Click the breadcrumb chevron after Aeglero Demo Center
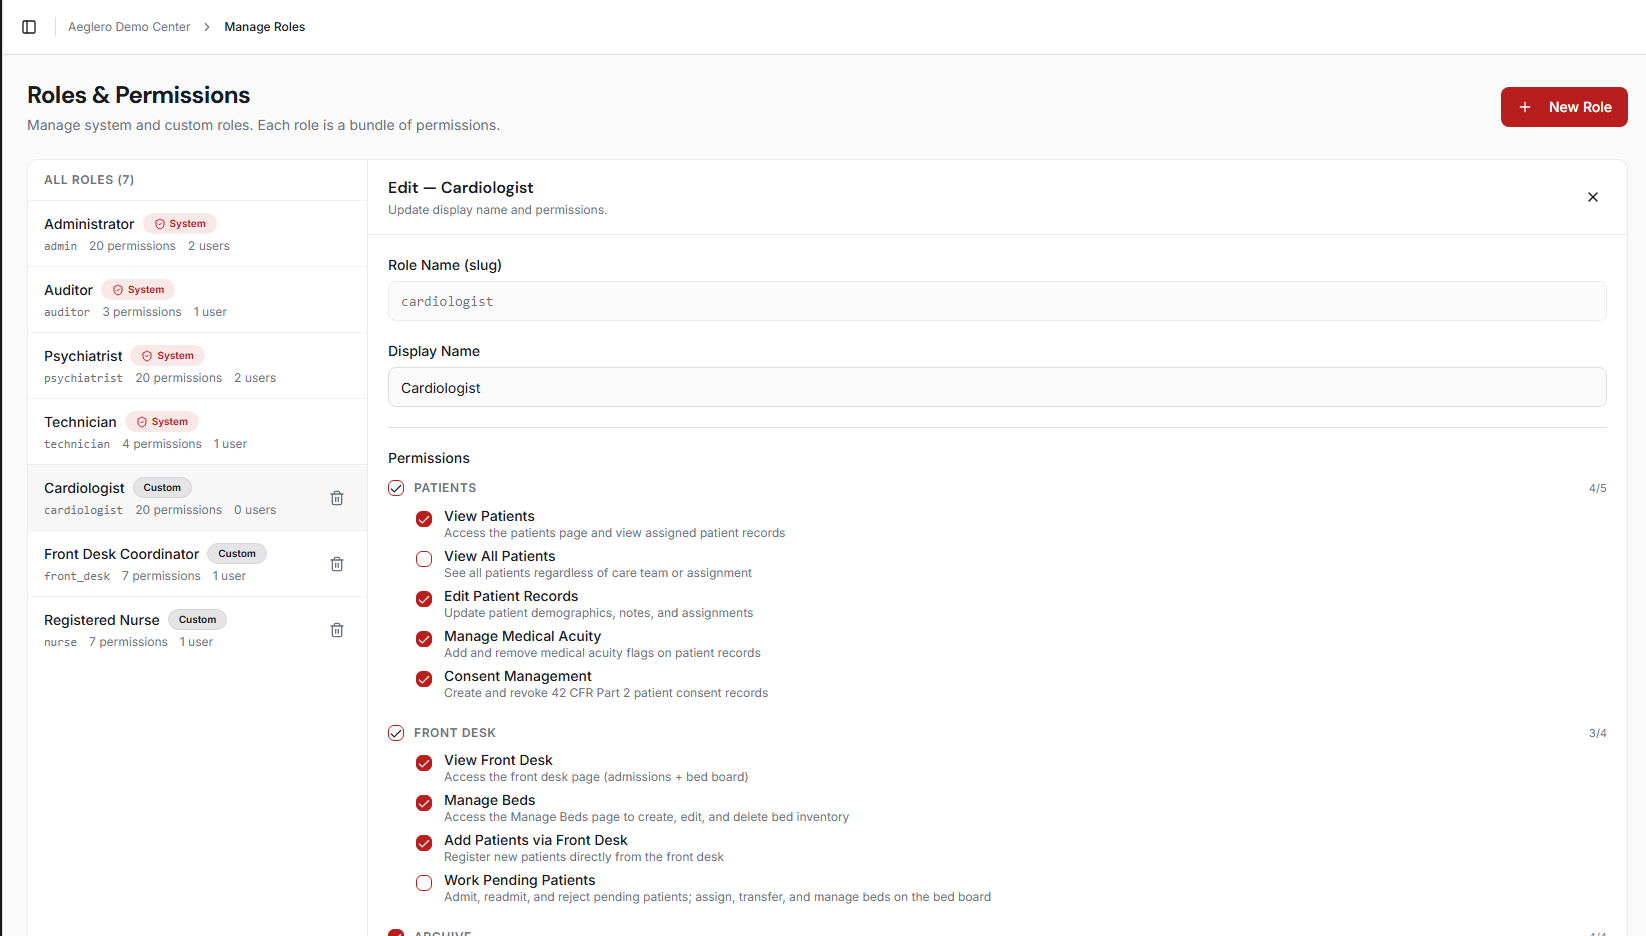This screenshot has width=1646, height=936. [207, 27]
